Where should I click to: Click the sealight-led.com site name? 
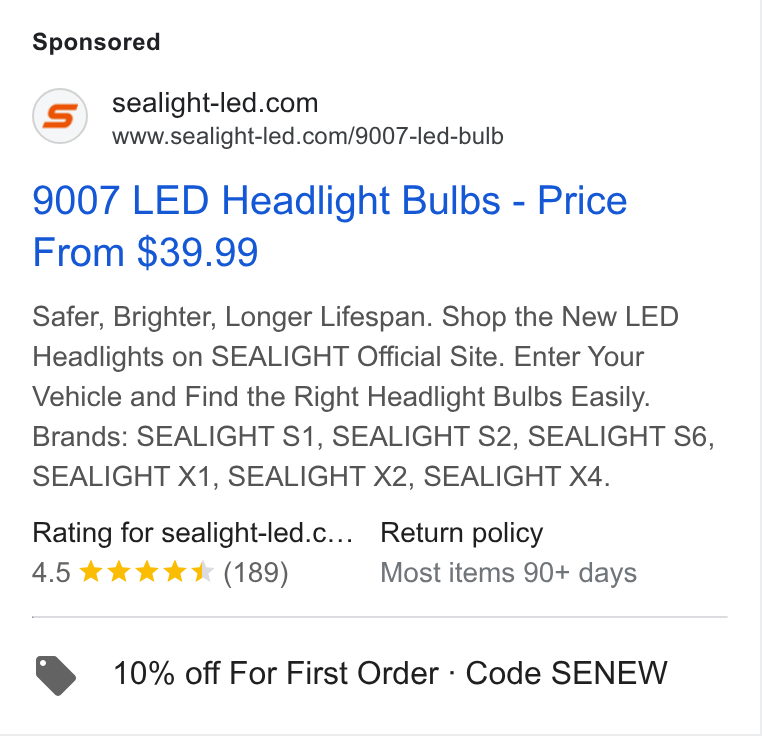pos(215,103)
